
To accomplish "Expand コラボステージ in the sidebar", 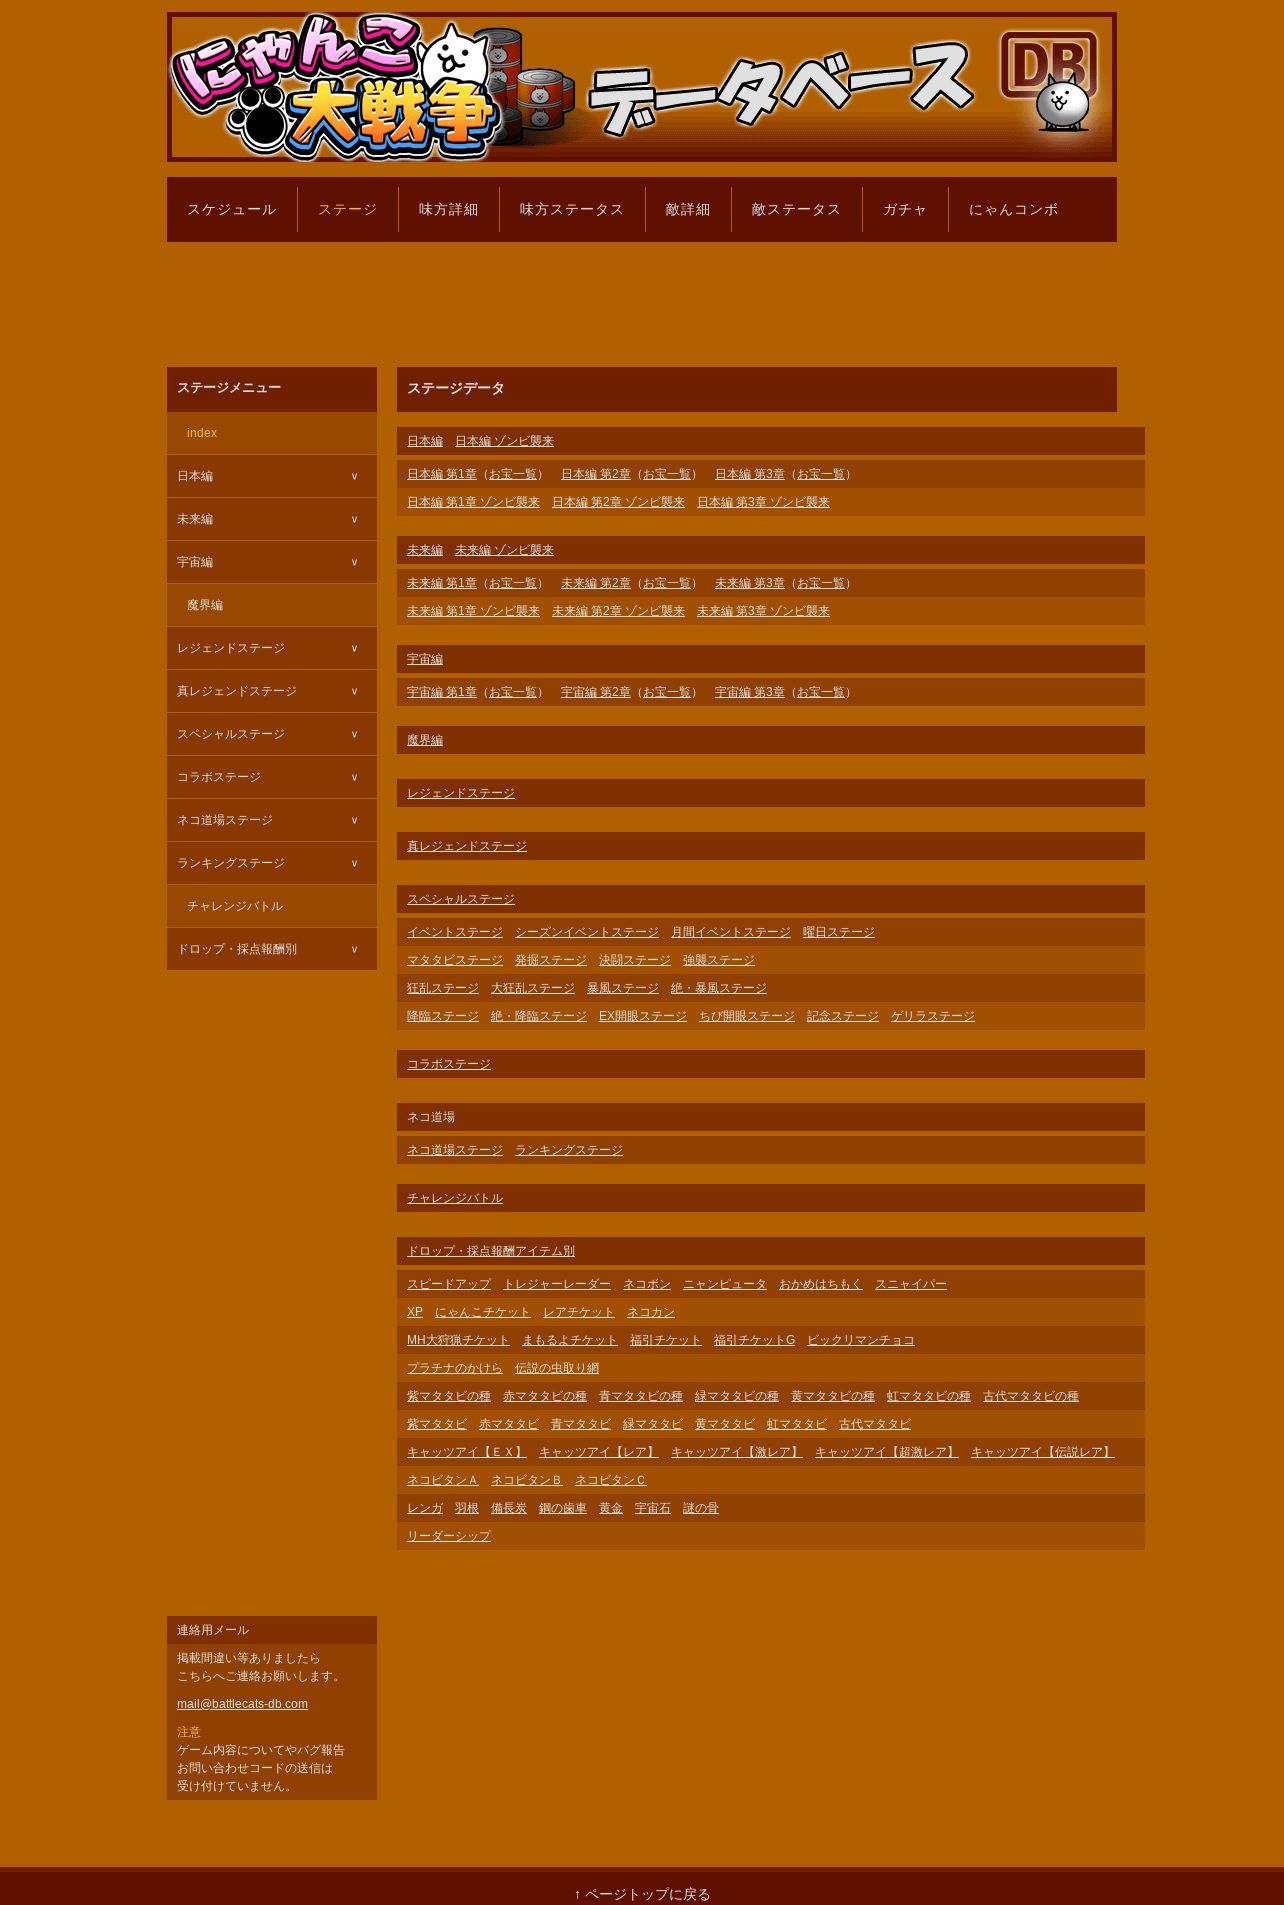I will (272, 777).
